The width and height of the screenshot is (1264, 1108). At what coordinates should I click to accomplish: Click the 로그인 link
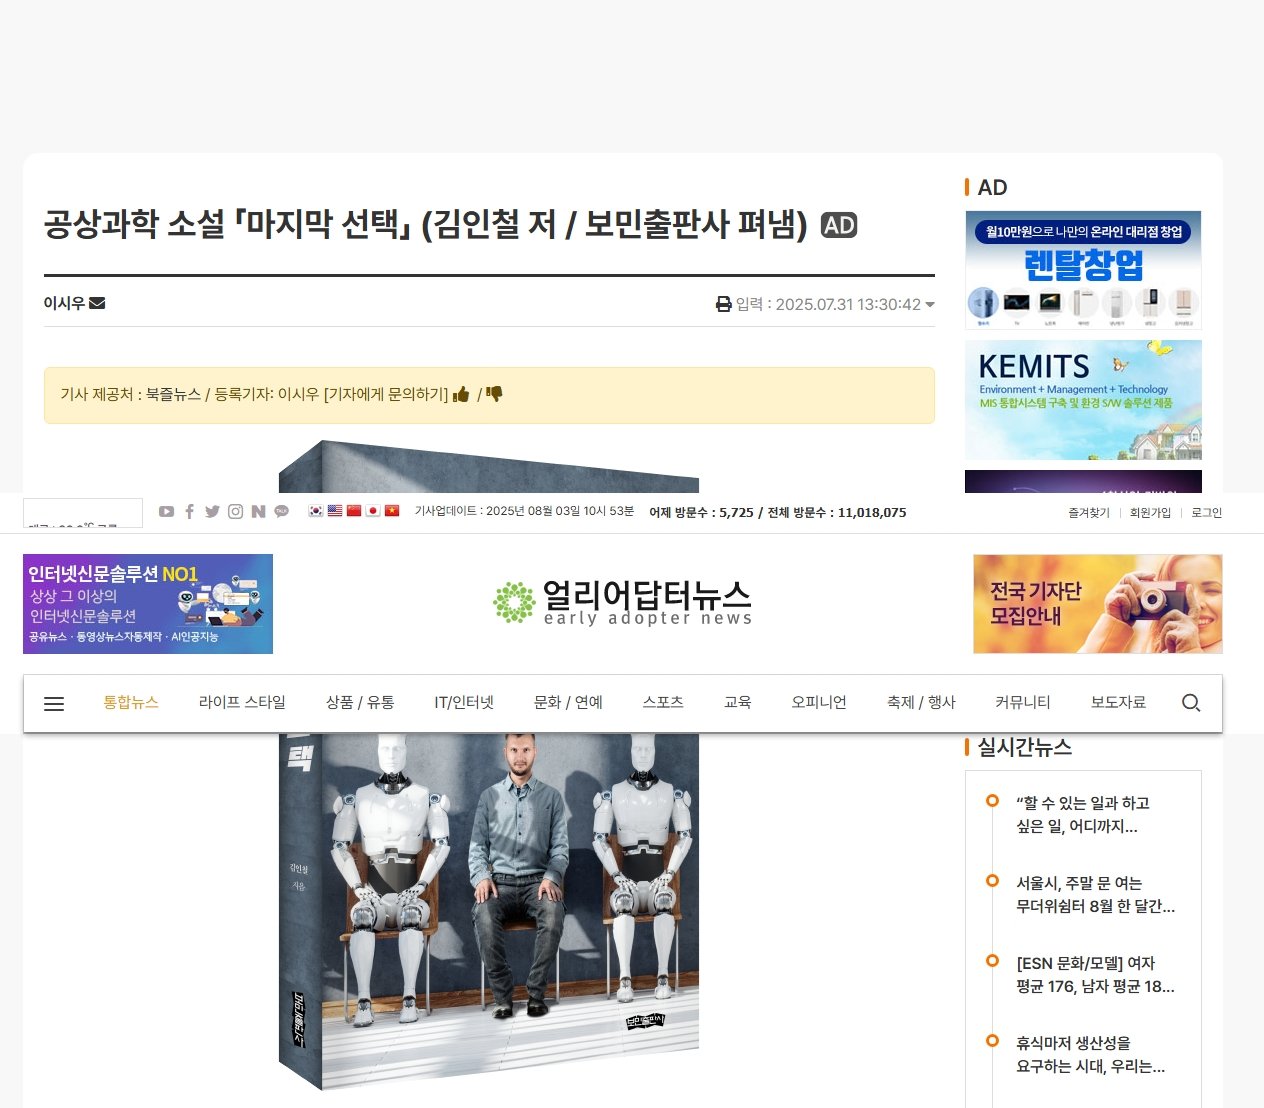pyautogui.click(x=1206, y=513)
